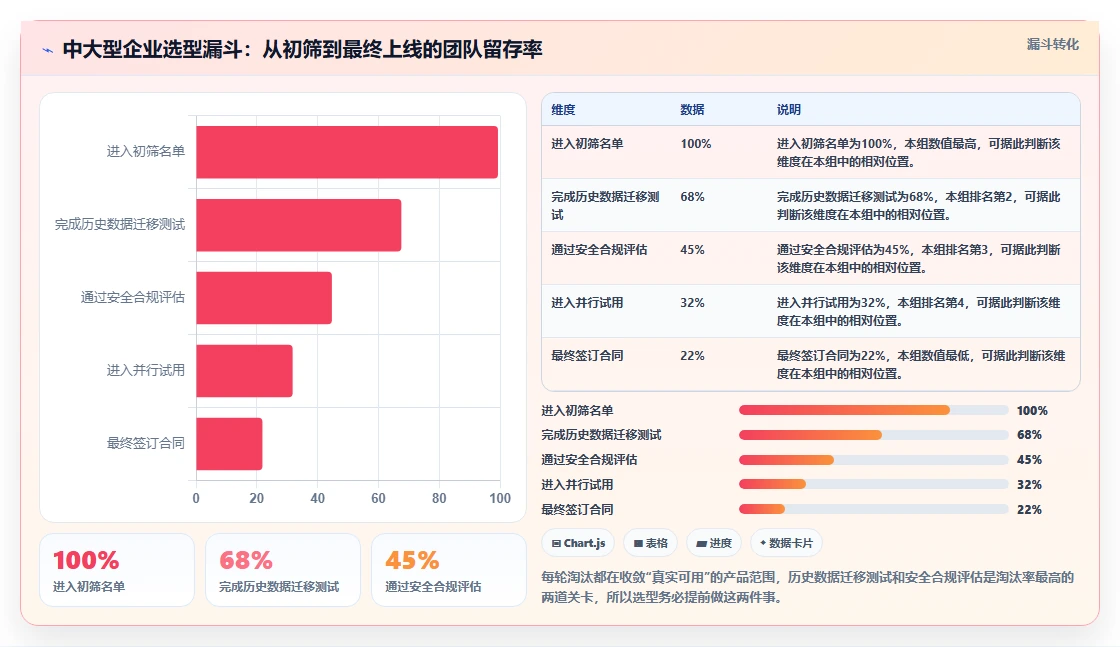This screenshot has height=647, width=1120.
Task: Click the 80 tick on the chart x-axis
Action: 439,498
